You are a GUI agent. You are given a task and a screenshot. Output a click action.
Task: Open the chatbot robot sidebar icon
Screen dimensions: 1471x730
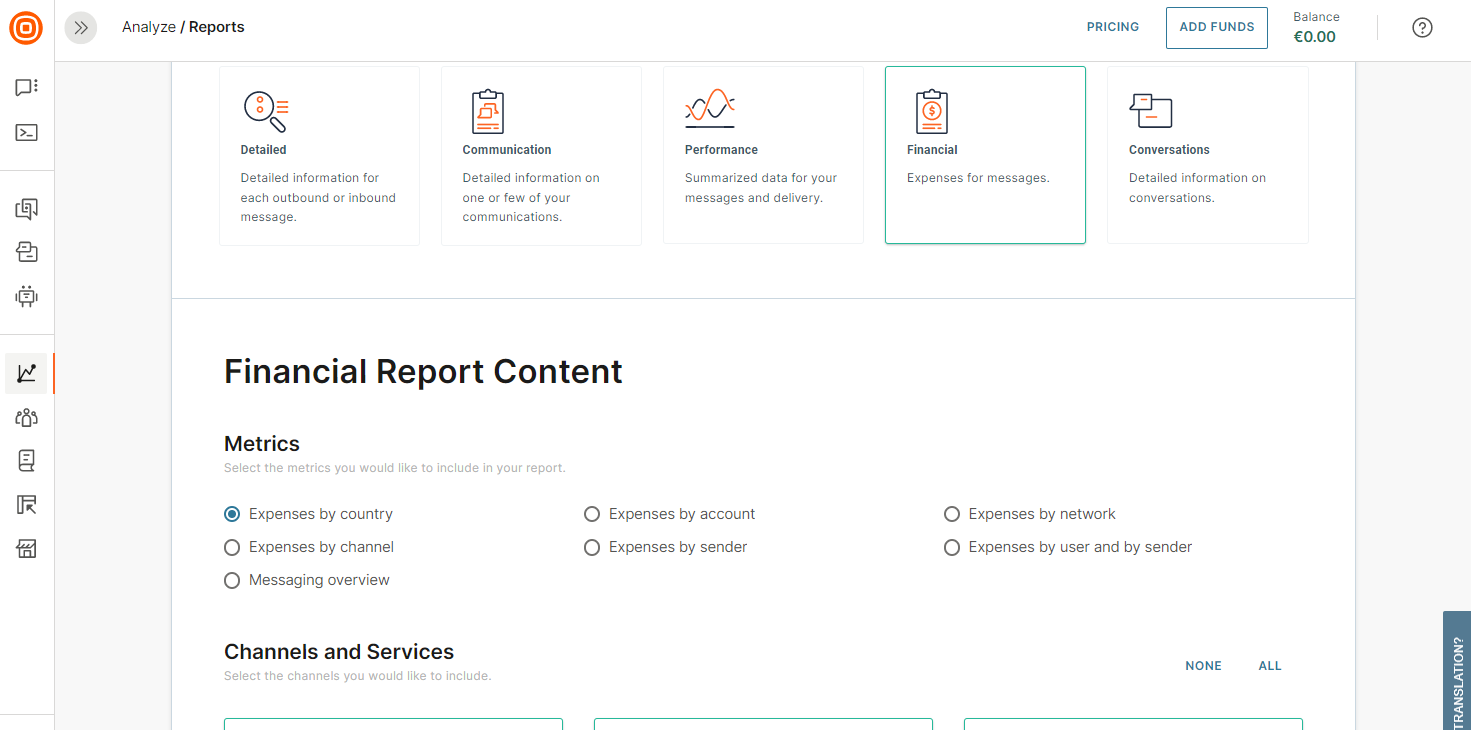27,296
